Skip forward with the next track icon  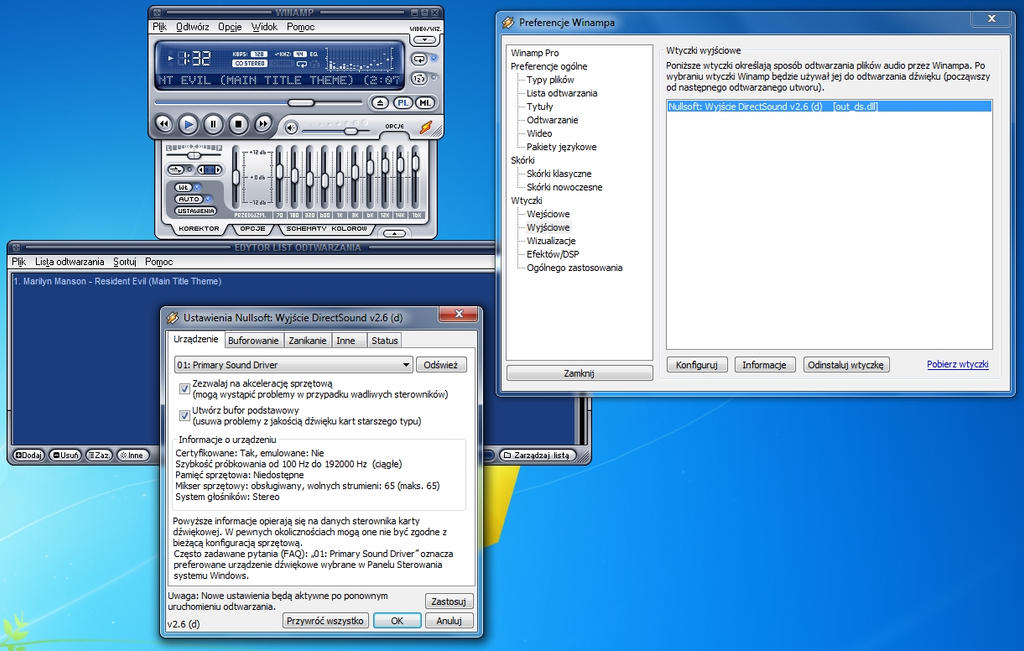(x=263, y=122)
